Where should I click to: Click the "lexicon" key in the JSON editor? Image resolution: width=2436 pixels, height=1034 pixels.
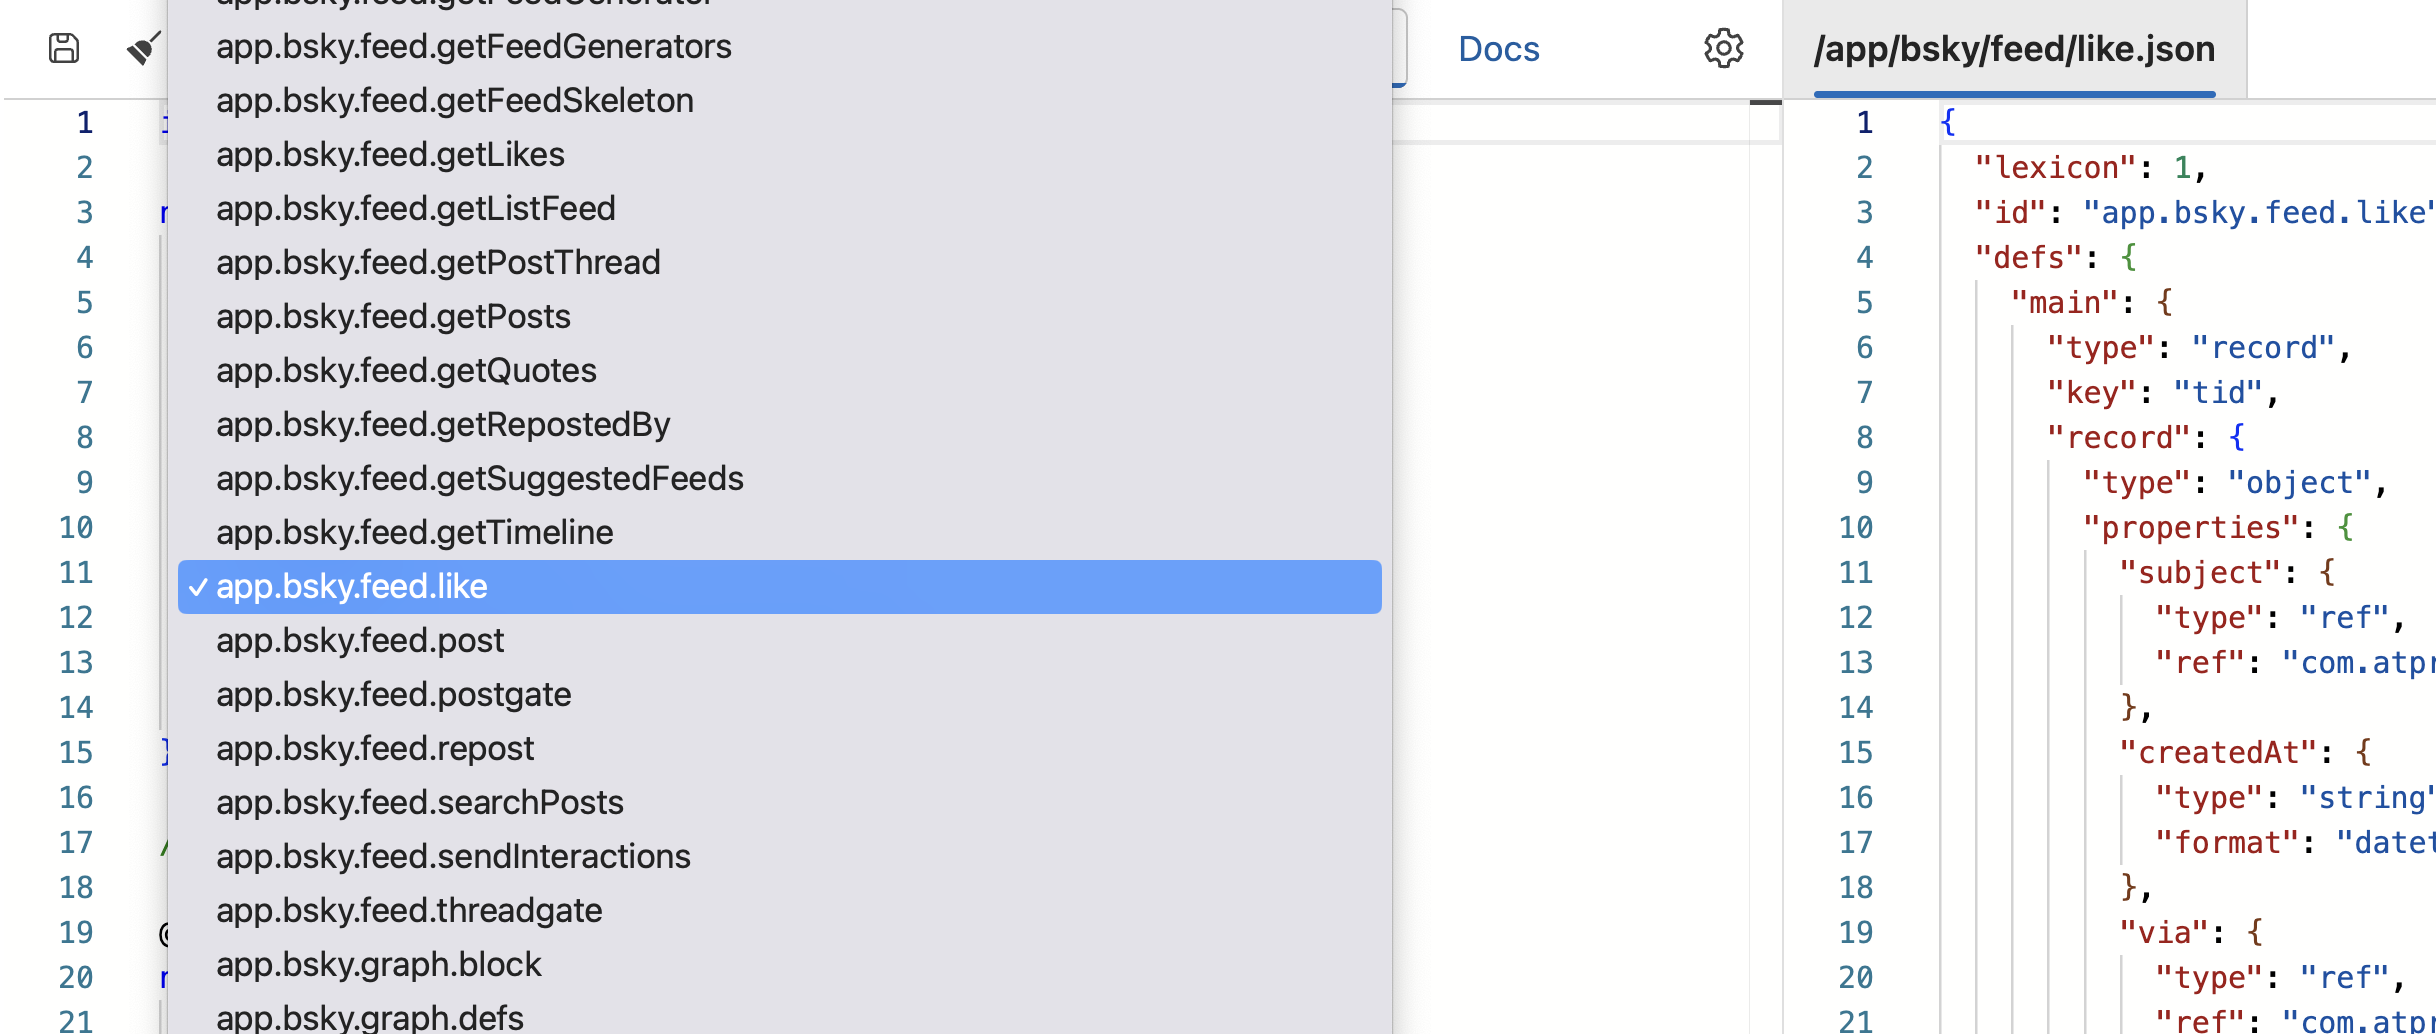point(2048,168)
